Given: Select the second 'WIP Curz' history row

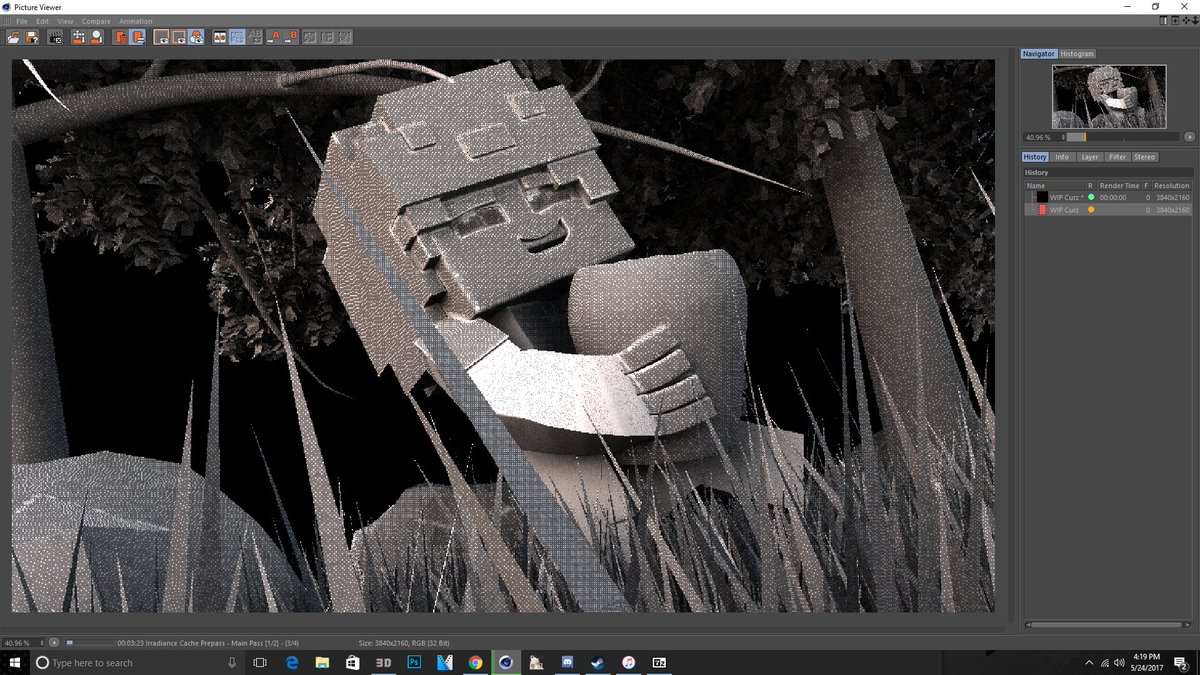Looking at the screenshot, I should (x=1107, y=210).
